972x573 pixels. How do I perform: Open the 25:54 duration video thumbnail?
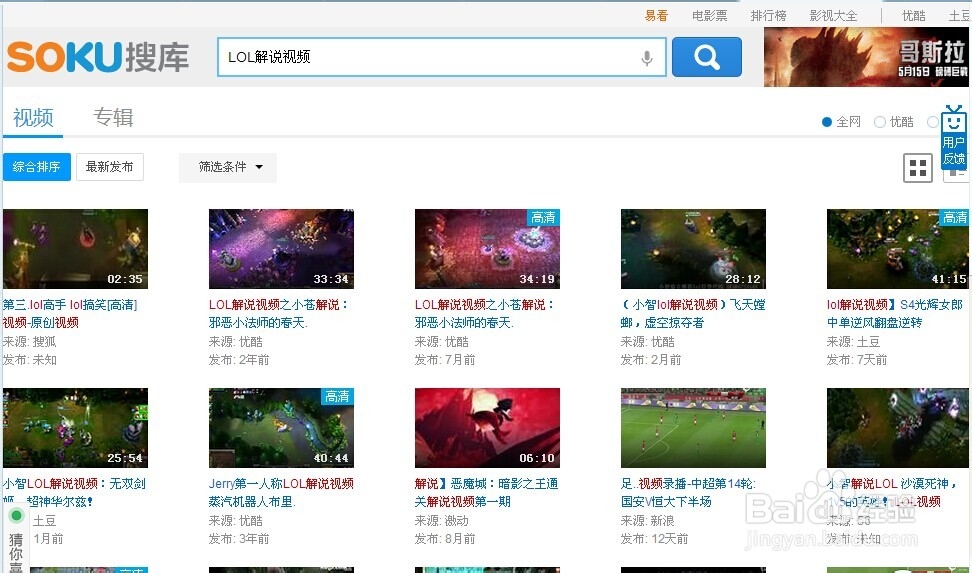75,428
